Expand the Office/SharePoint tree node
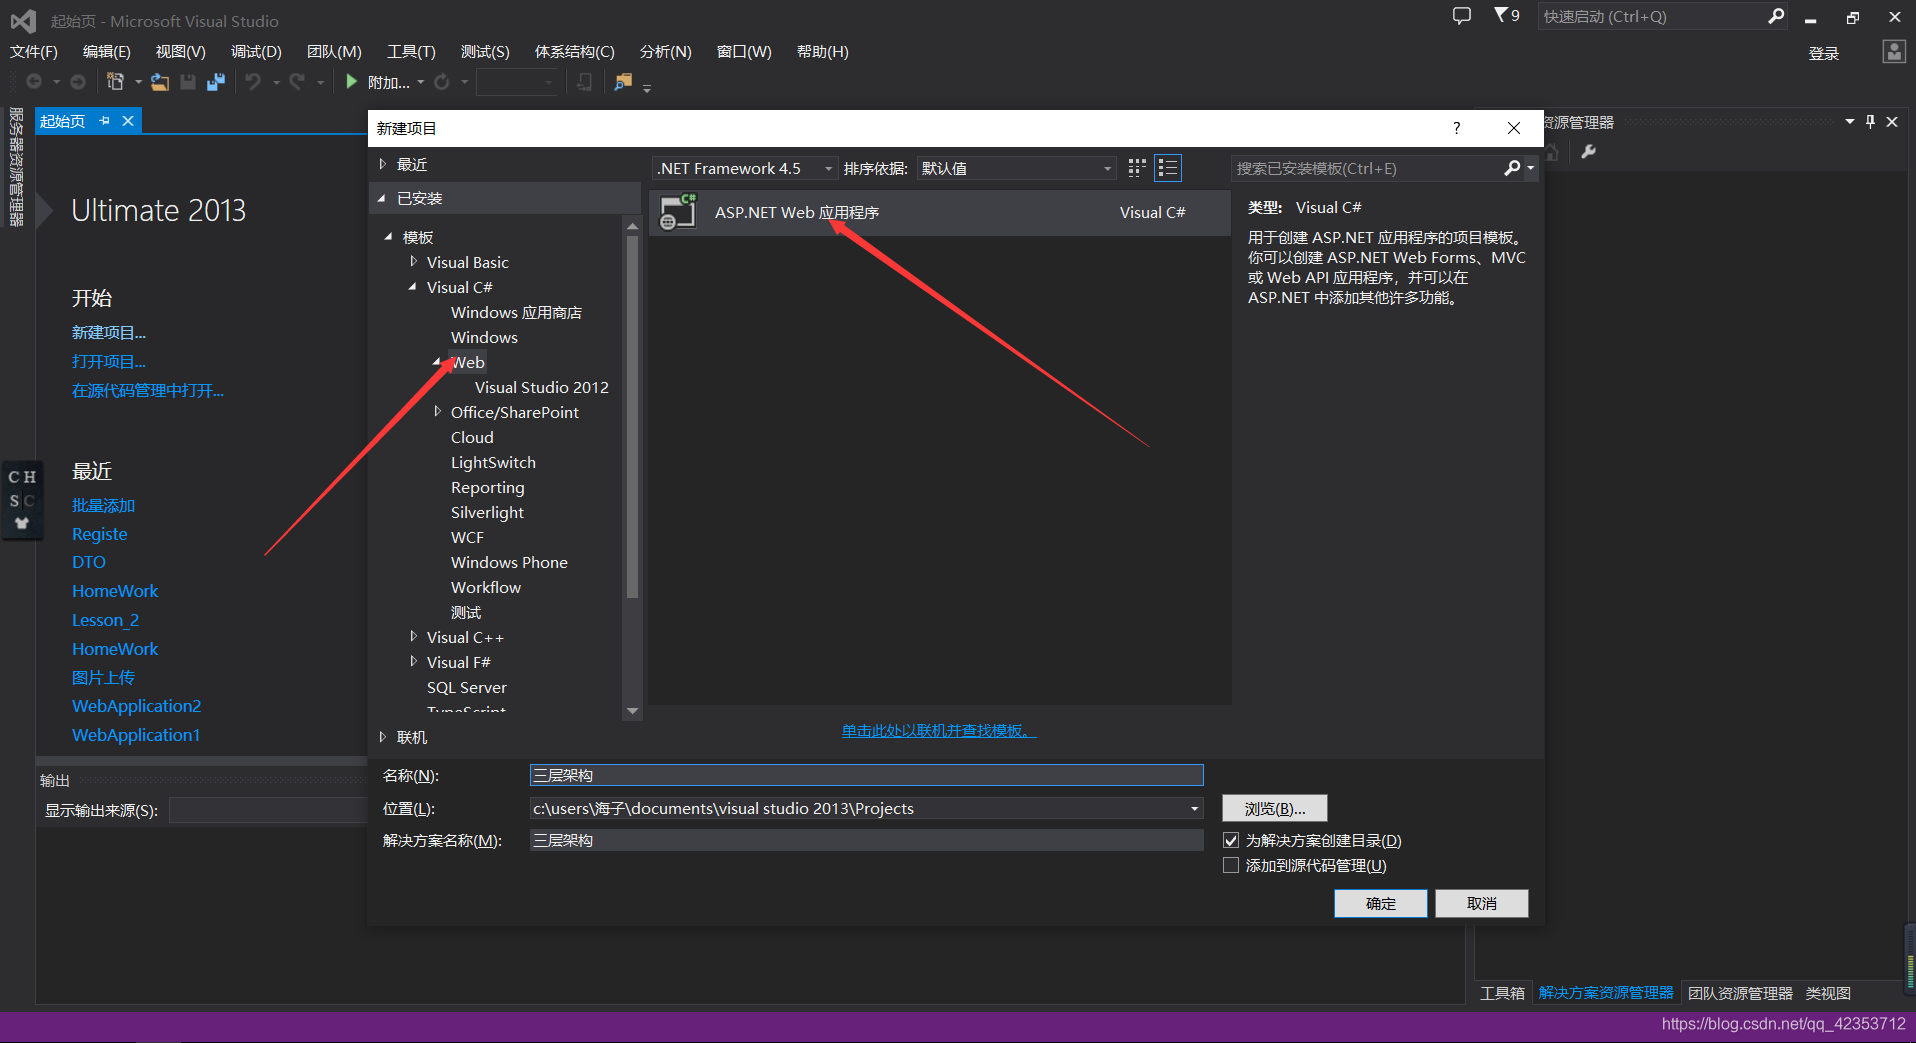 [437, 412]
